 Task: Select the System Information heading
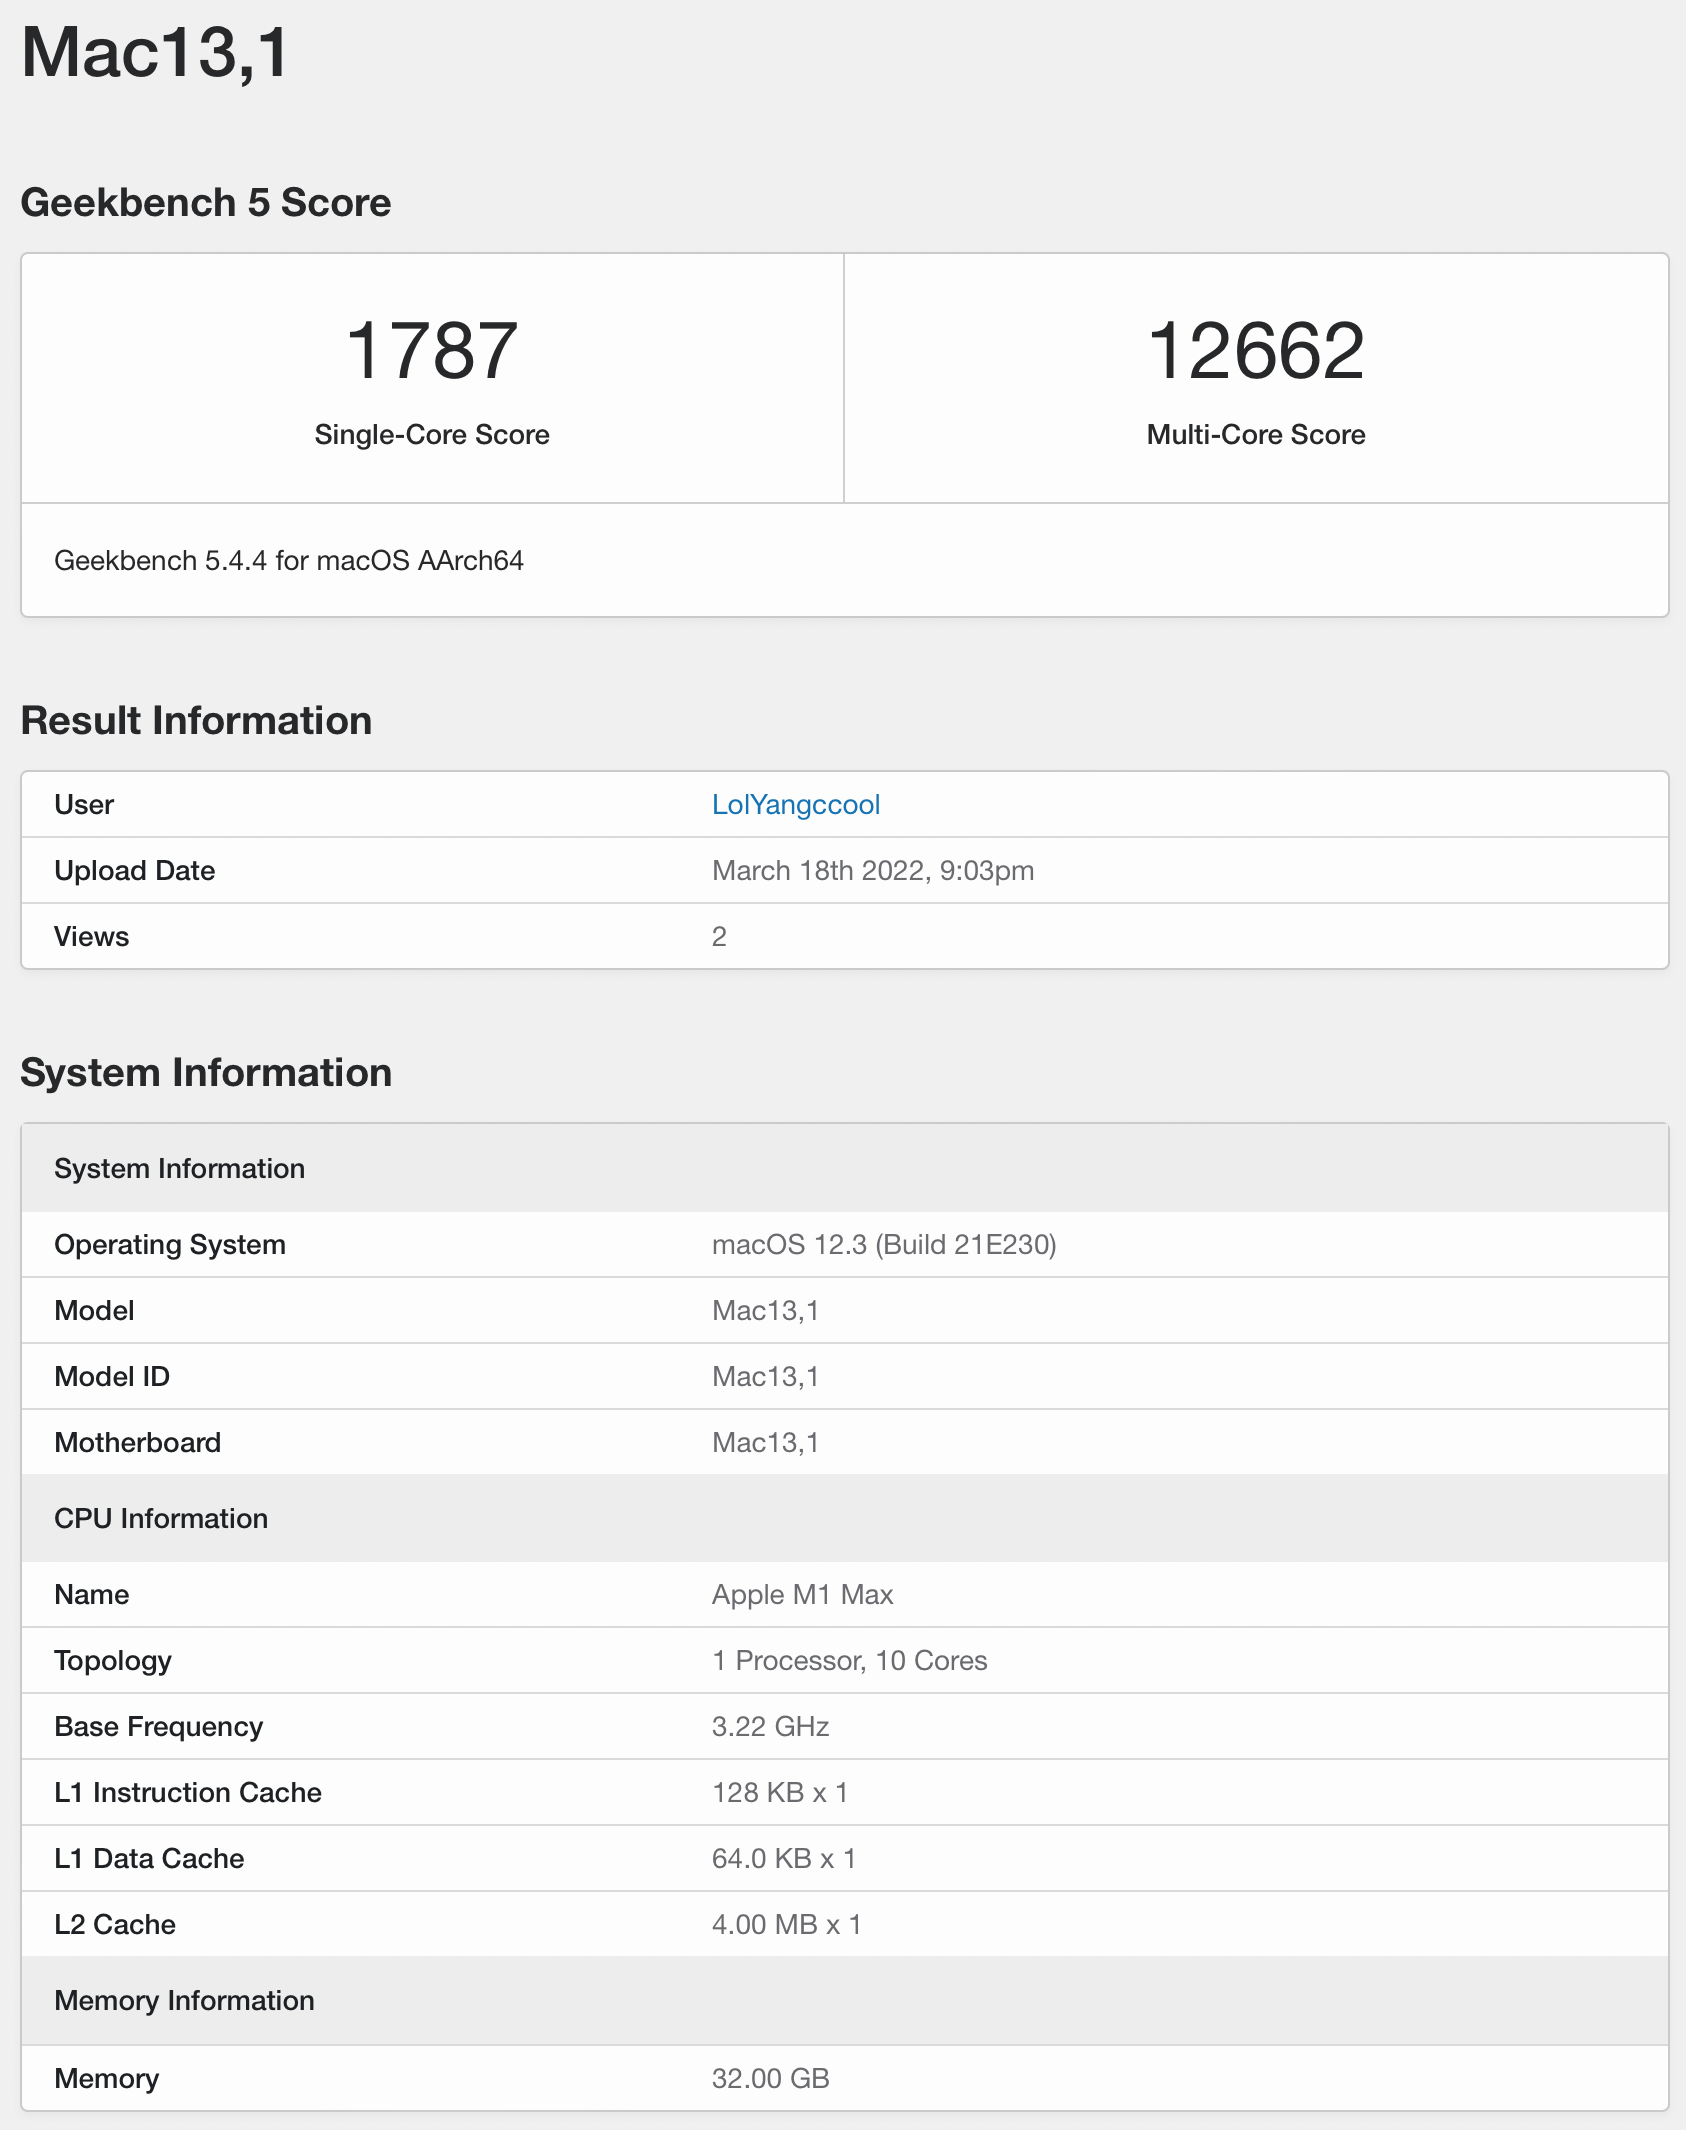point(207,1072)
